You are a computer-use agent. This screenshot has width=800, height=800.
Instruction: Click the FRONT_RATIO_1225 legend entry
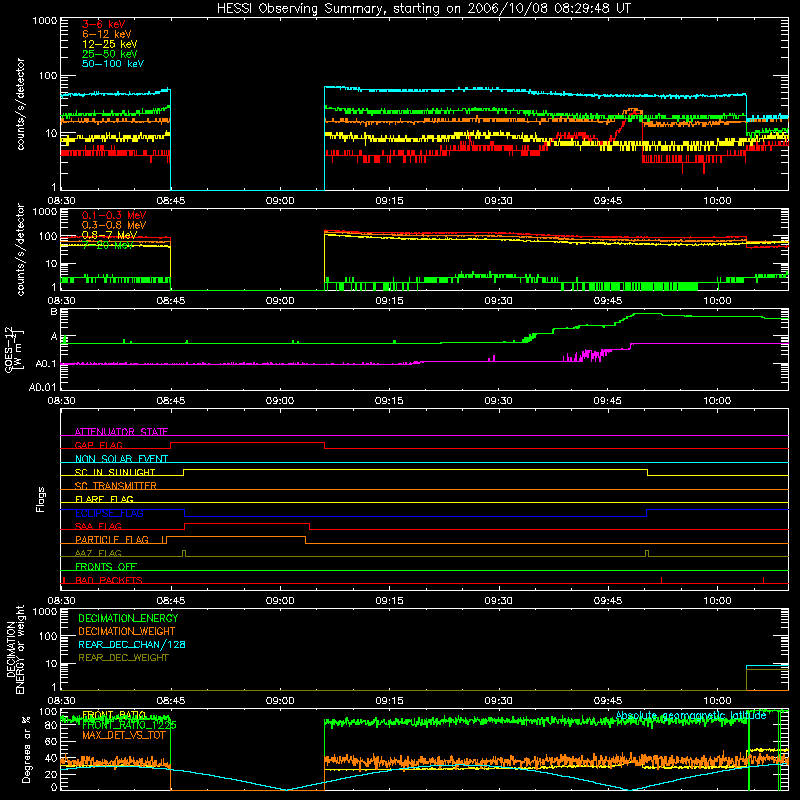click(x=129, y=725)
